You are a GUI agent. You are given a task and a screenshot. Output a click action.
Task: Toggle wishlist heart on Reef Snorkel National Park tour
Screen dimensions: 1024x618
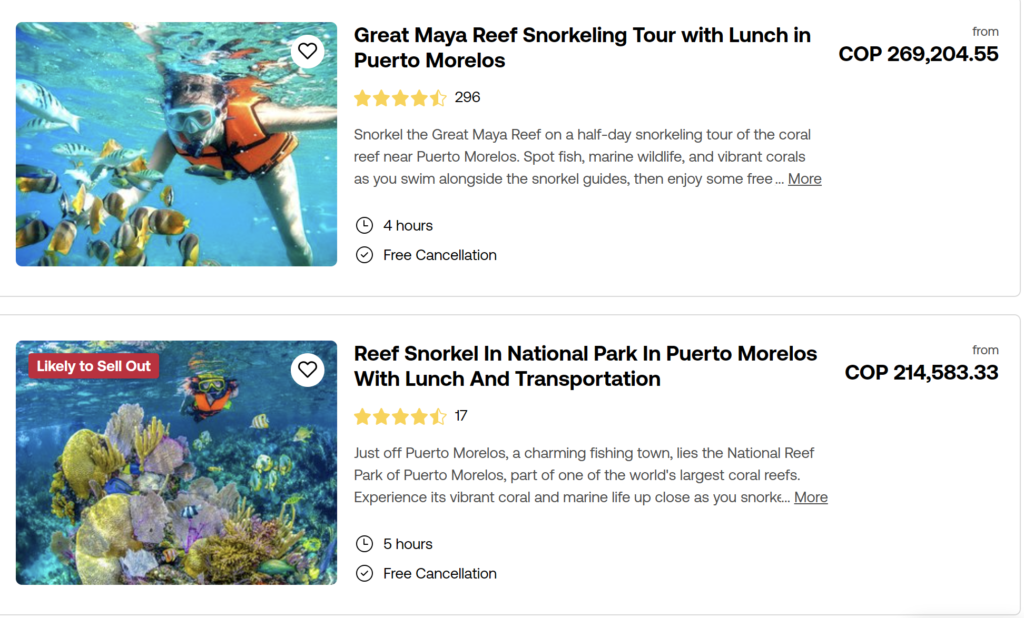coord(307,370)
